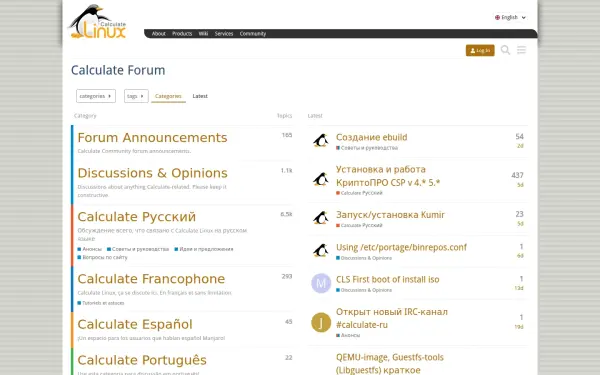Open the About menu item

click(158, 34)
